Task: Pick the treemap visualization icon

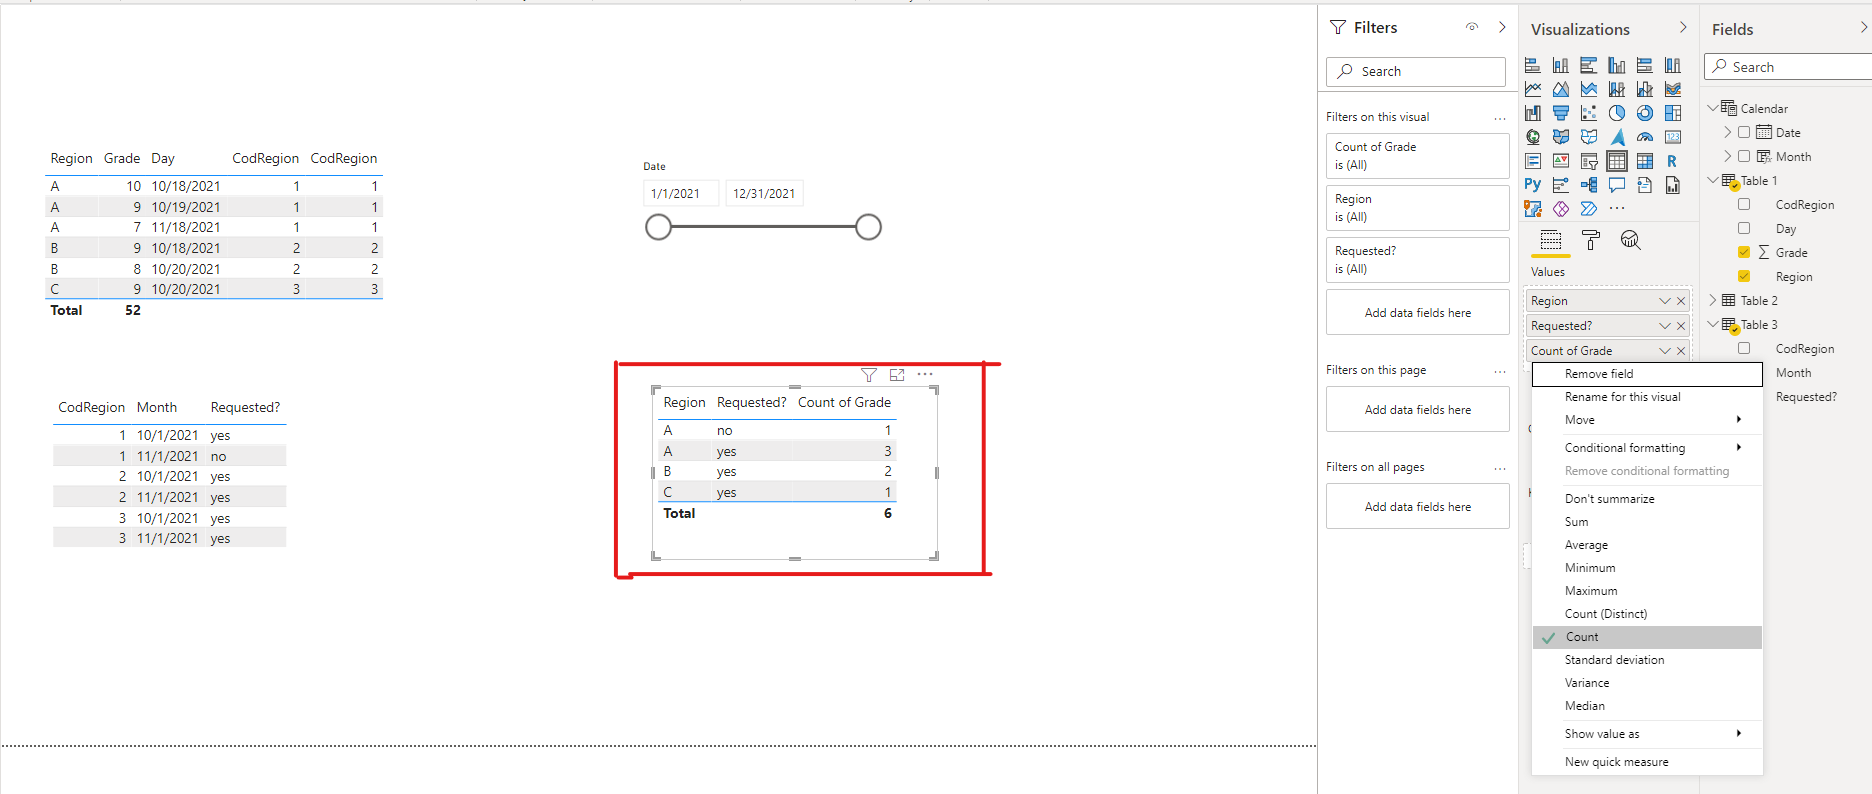Action: click(1672, 113)
